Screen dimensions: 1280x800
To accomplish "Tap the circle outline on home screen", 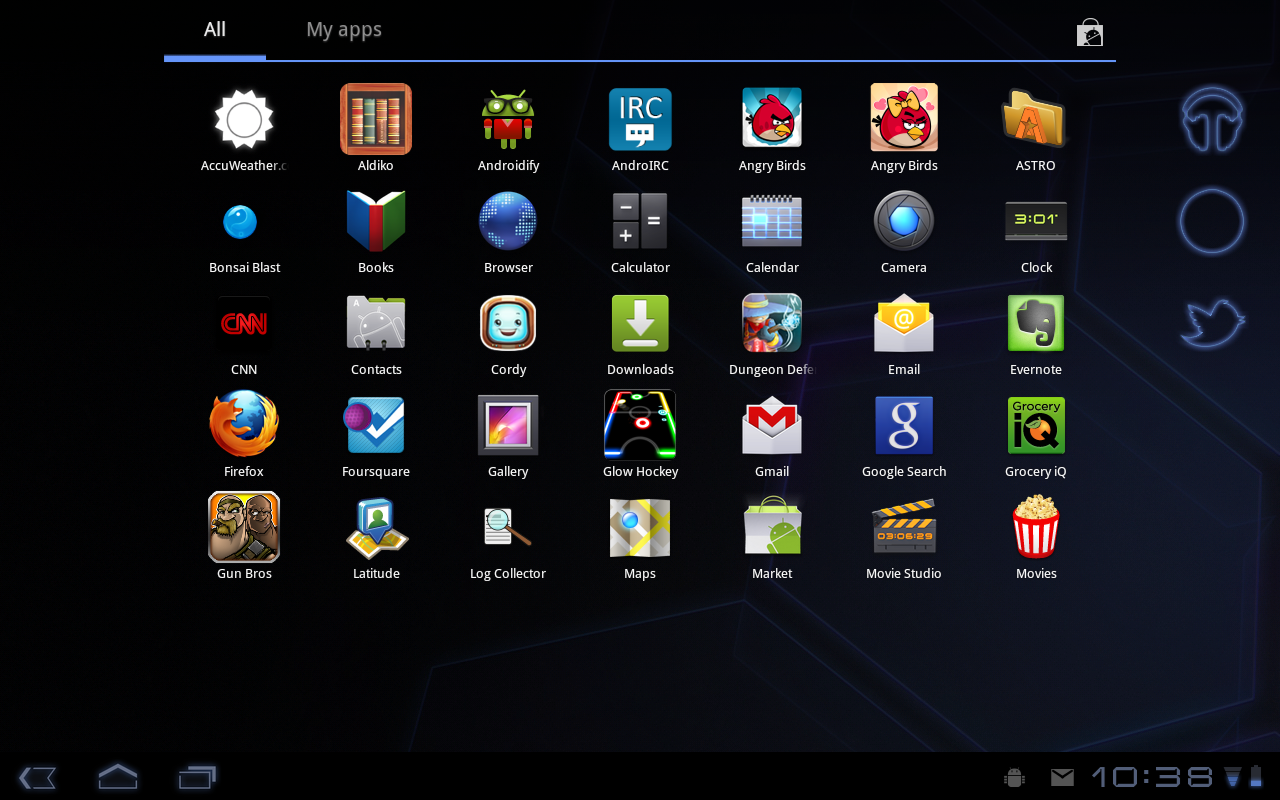I will pos(1212,221).
